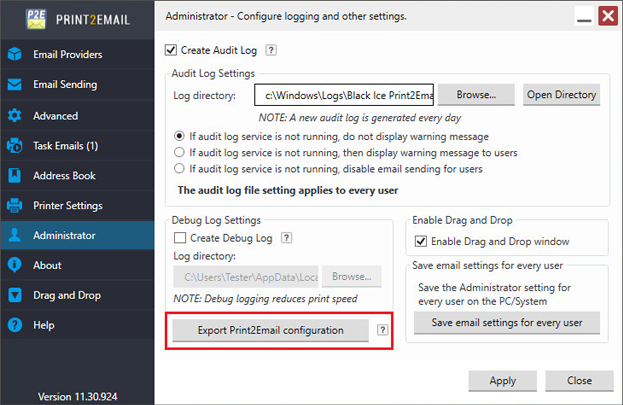Uncheck Enable Drag and Drop window
Screen dimensions: 623x405
418,241
